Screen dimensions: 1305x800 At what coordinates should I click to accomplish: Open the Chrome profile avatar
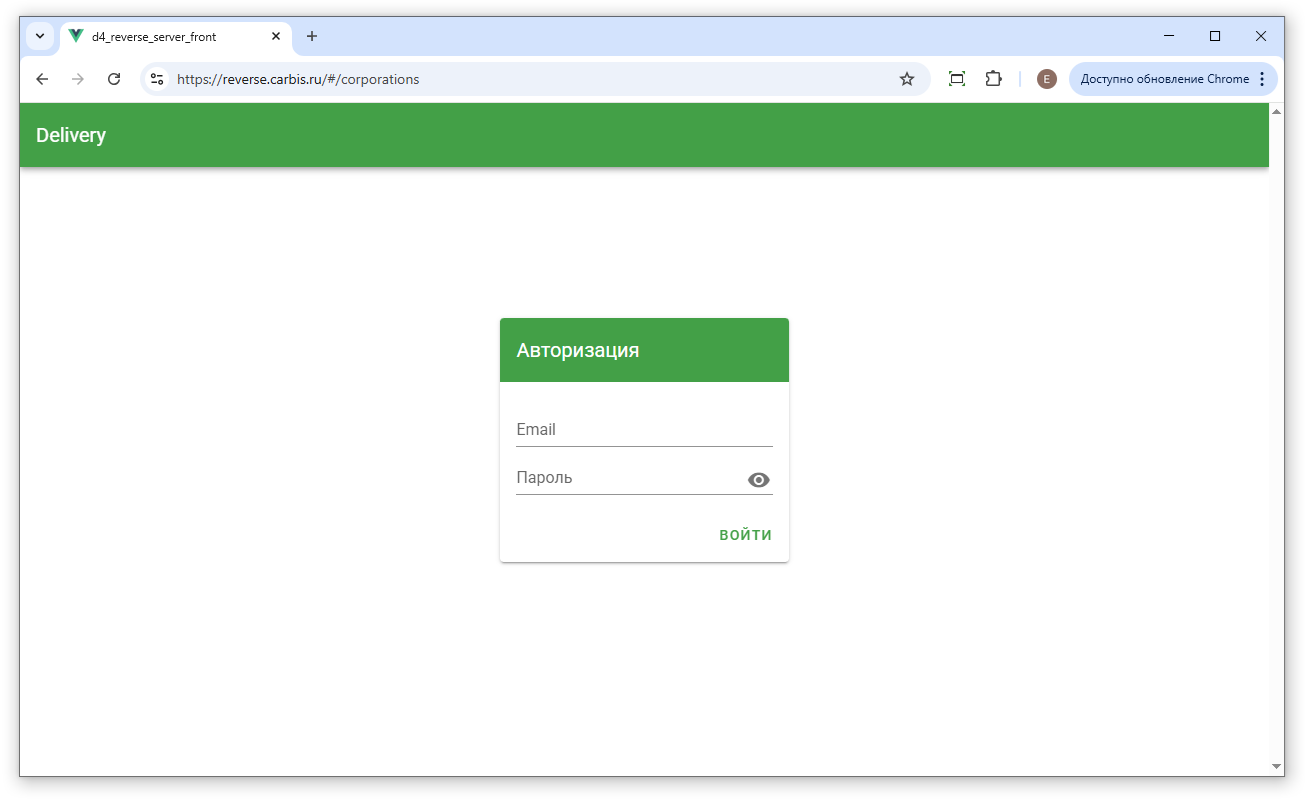[x=1046, y=79]
